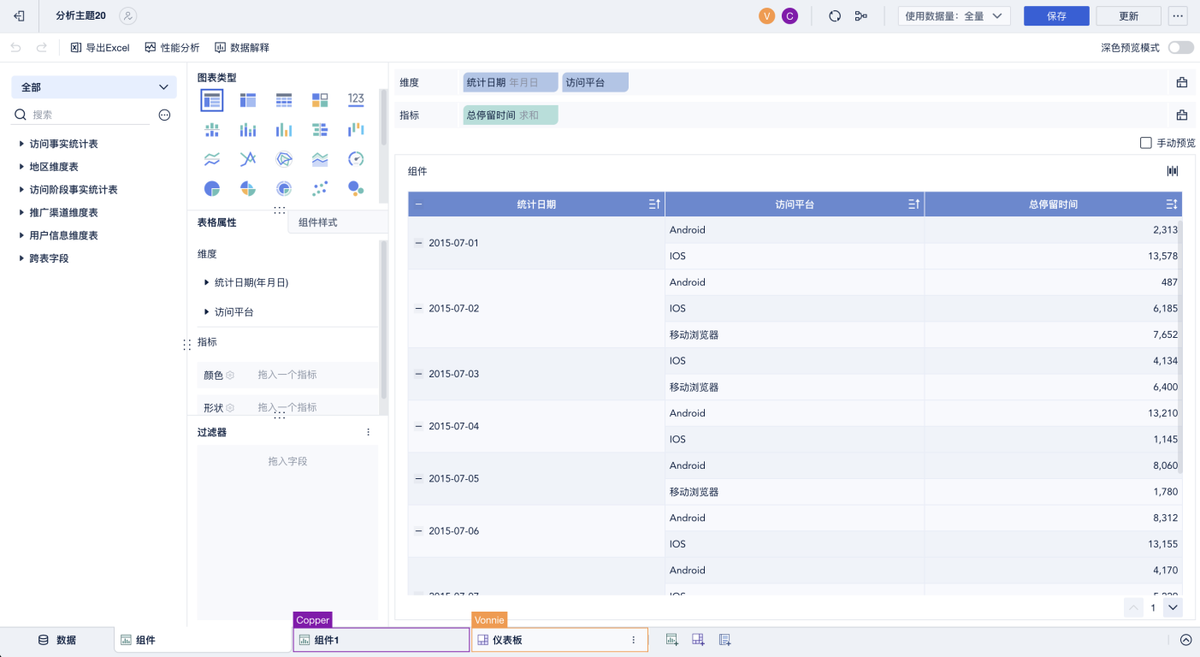Expand the 跨表字段 tree node
This screenshot has height=657, width=1200.
(x=22, y=258)
